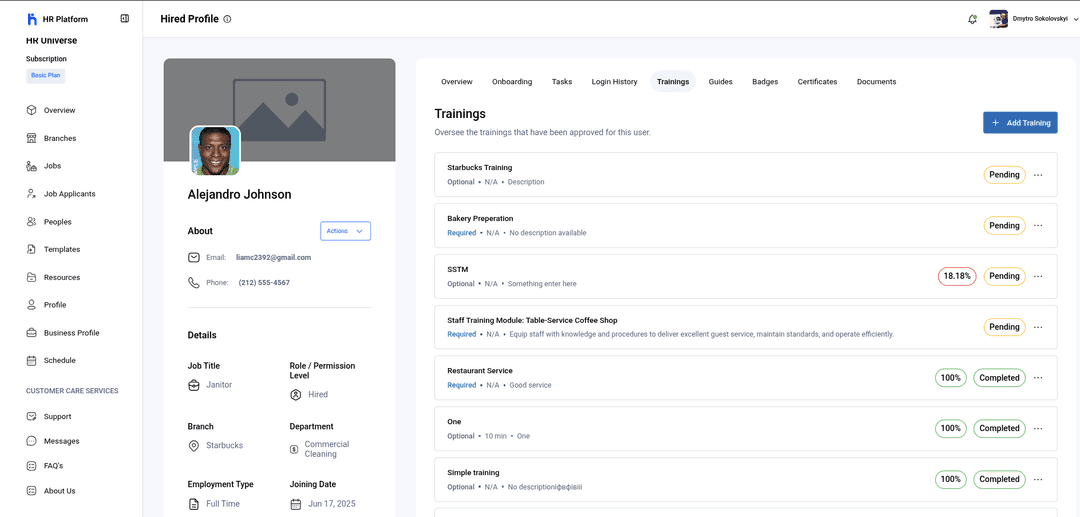Collapse the sidebar with the panel icon
Screen dimensions: 1080x517
[x=125, y=18]
